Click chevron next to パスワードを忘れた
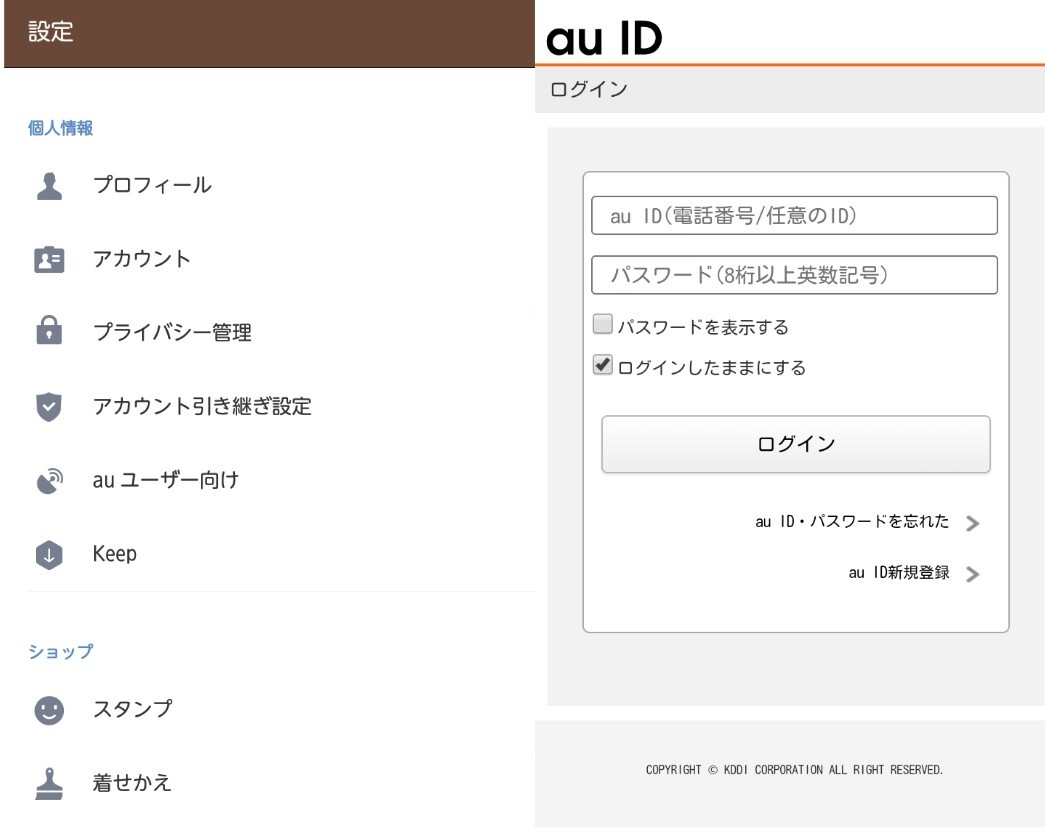Viewport: 1045px width, 834px height. (972, 523)
